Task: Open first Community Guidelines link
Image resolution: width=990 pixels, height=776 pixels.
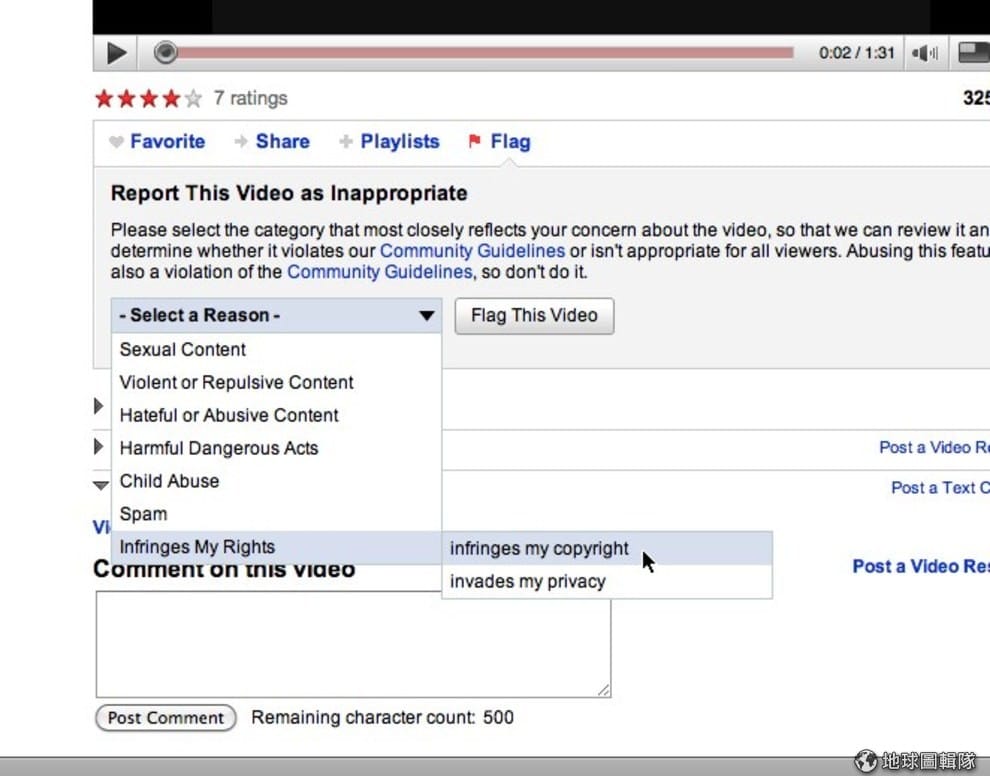Action: [472, 251]
